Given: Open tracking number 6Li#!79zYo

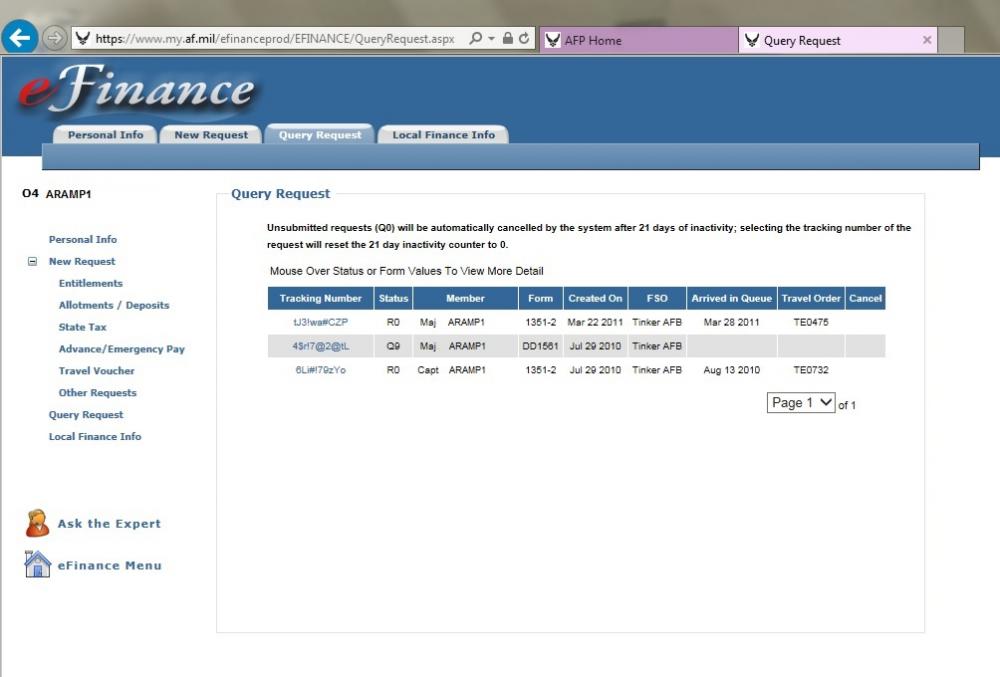Looking at the screenshot, I should 320,370.
